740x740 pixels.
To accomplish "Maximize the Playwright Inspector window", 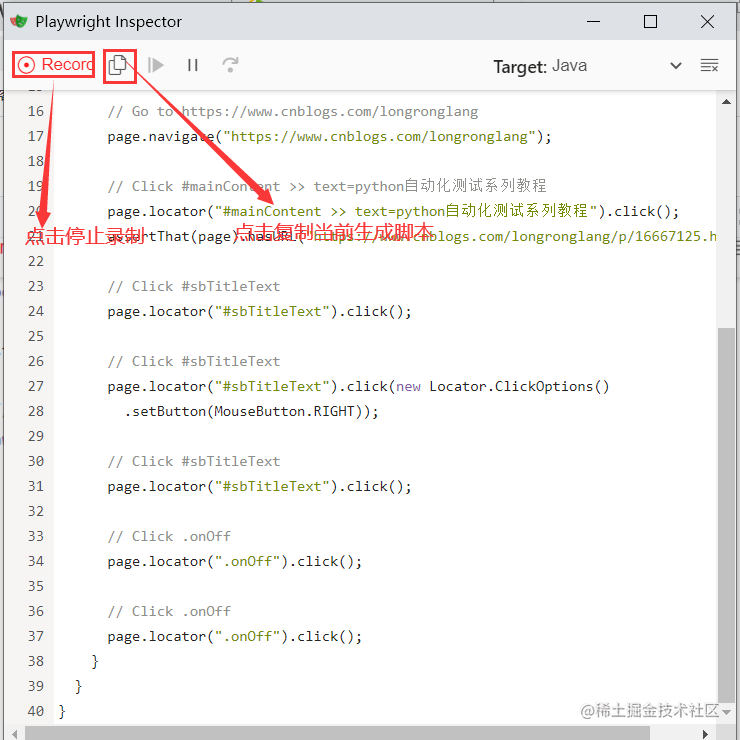I will point(650,21).
